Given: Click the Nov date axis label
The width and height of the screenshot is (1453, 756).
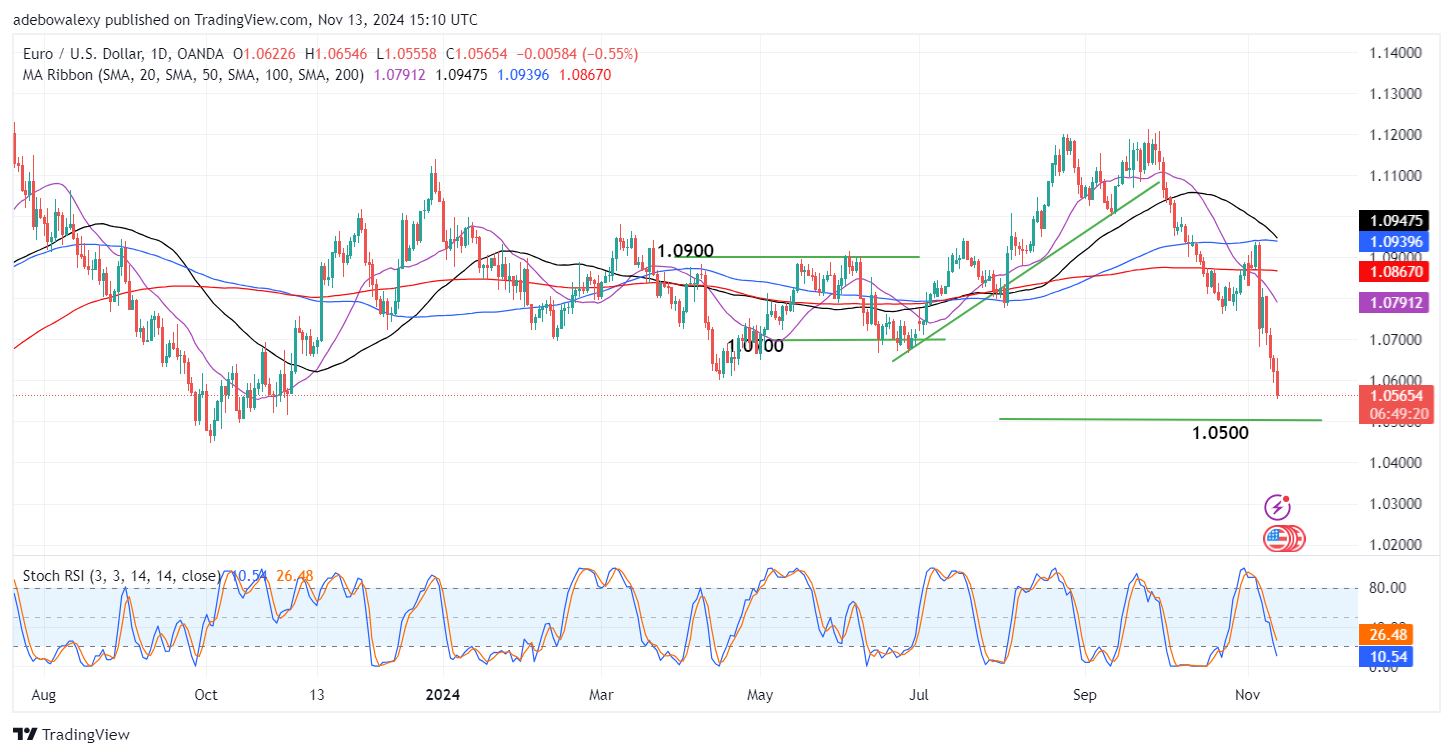Looking at the screenshot, I should (1247, 693).
